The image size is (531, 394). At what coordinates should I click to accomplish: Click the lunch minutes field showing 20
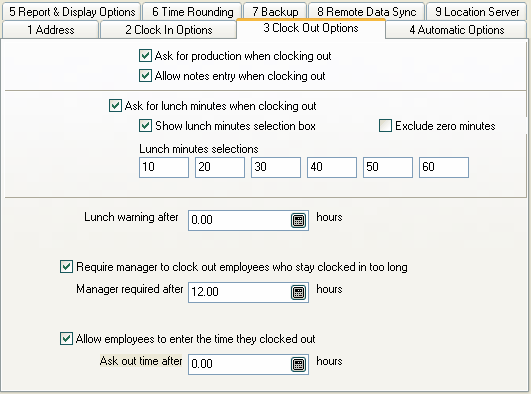tap(220, 167)
